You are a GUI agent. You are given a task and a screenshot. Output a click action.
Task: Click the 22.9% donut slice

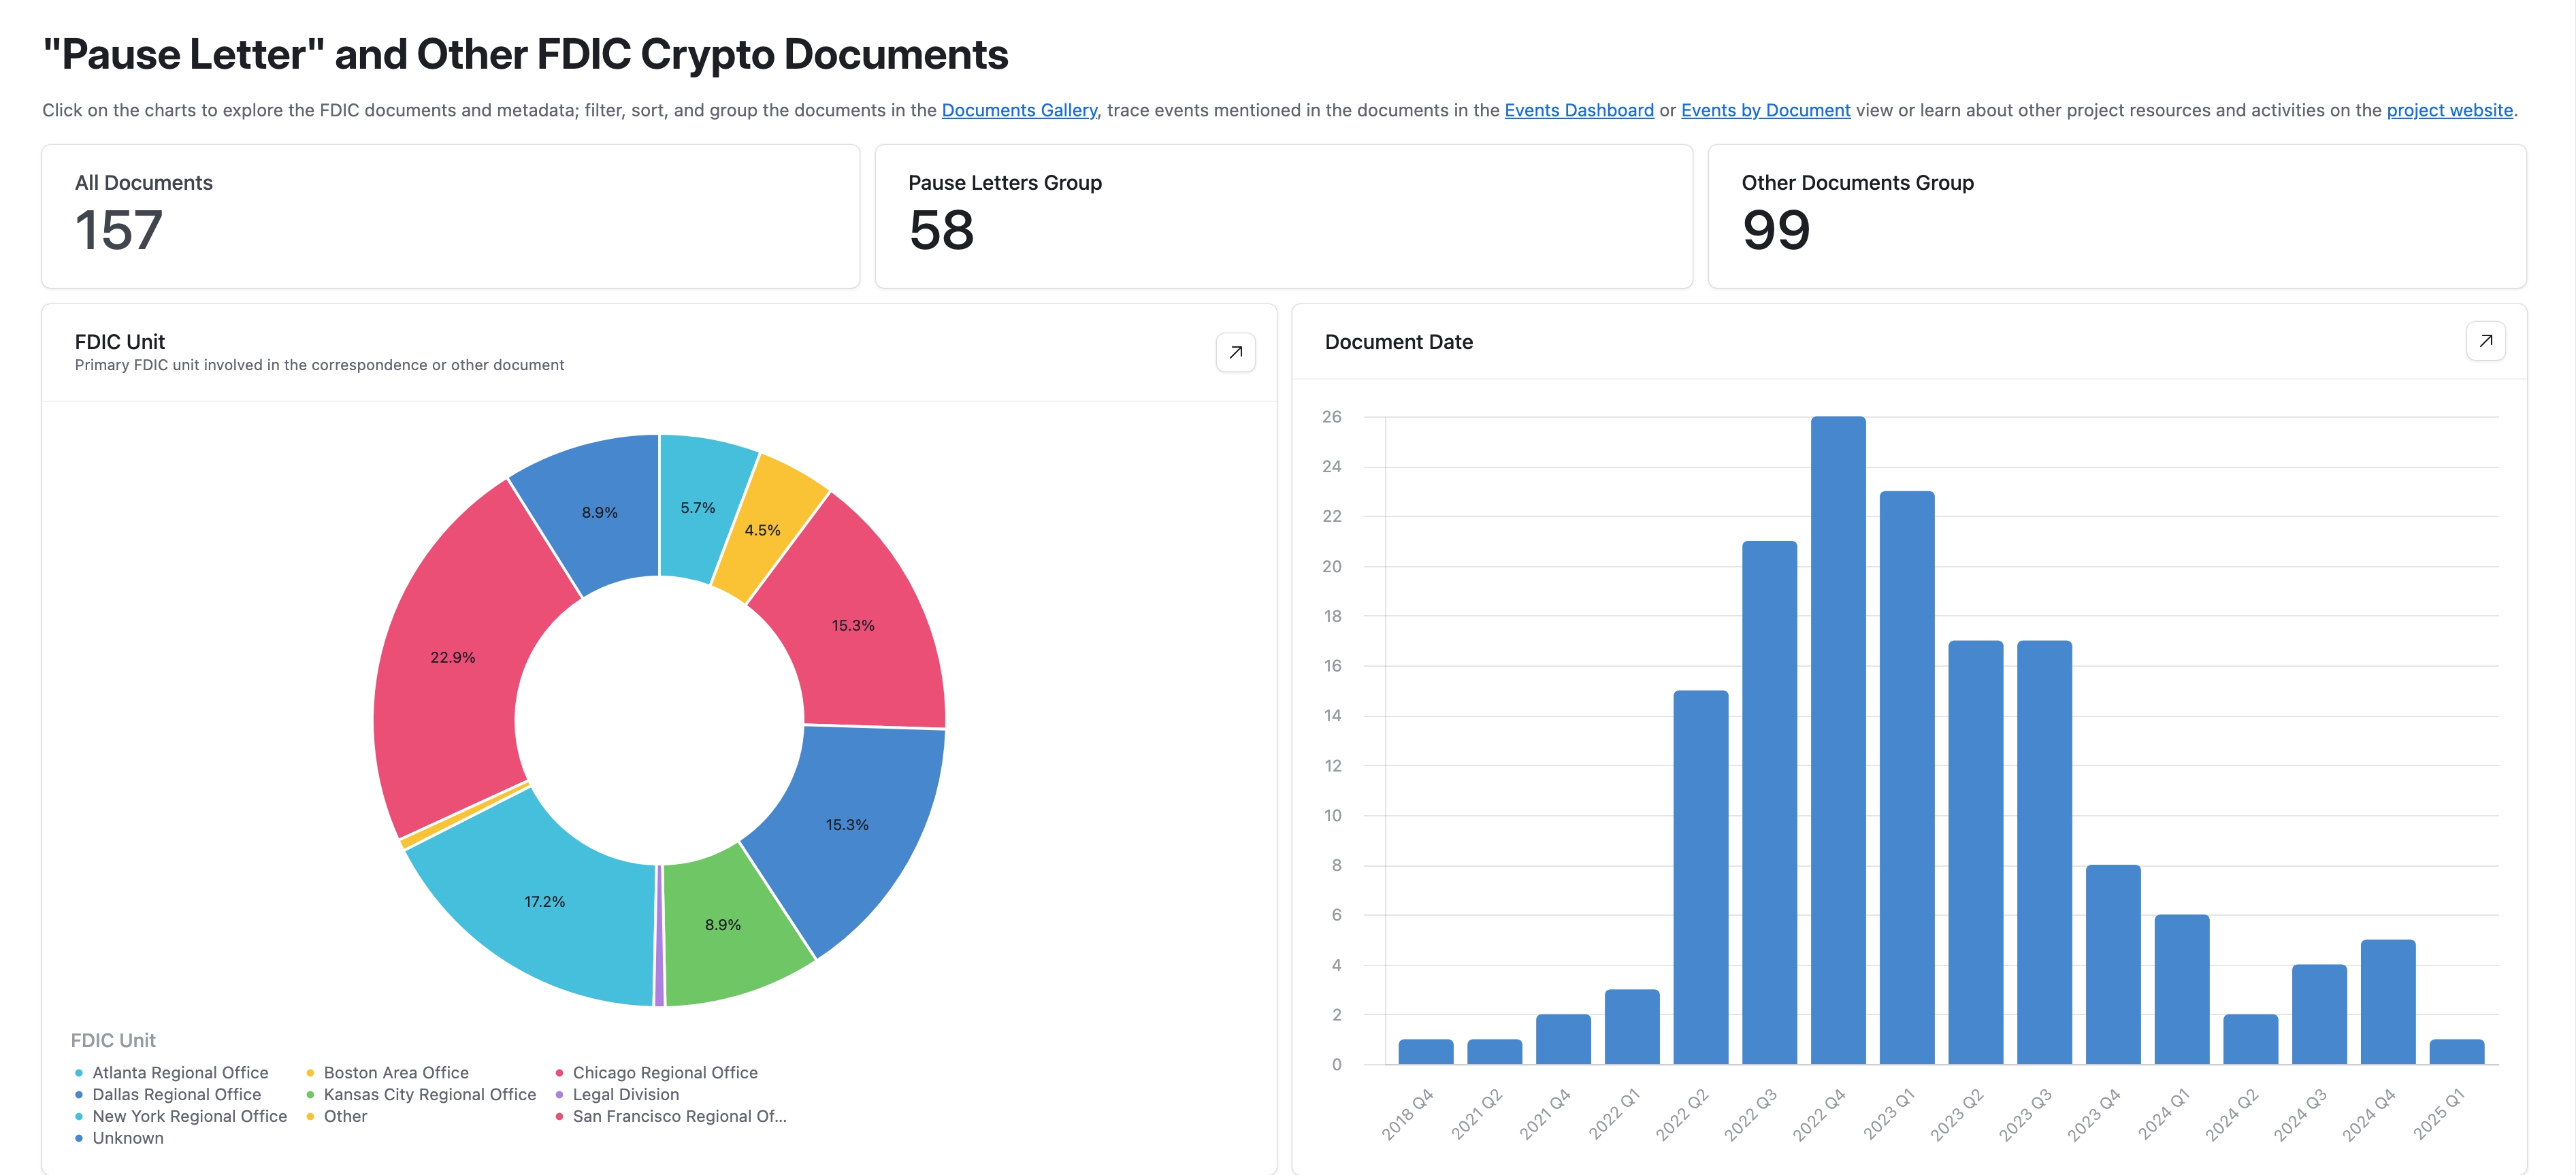click(x=452, y=657)
